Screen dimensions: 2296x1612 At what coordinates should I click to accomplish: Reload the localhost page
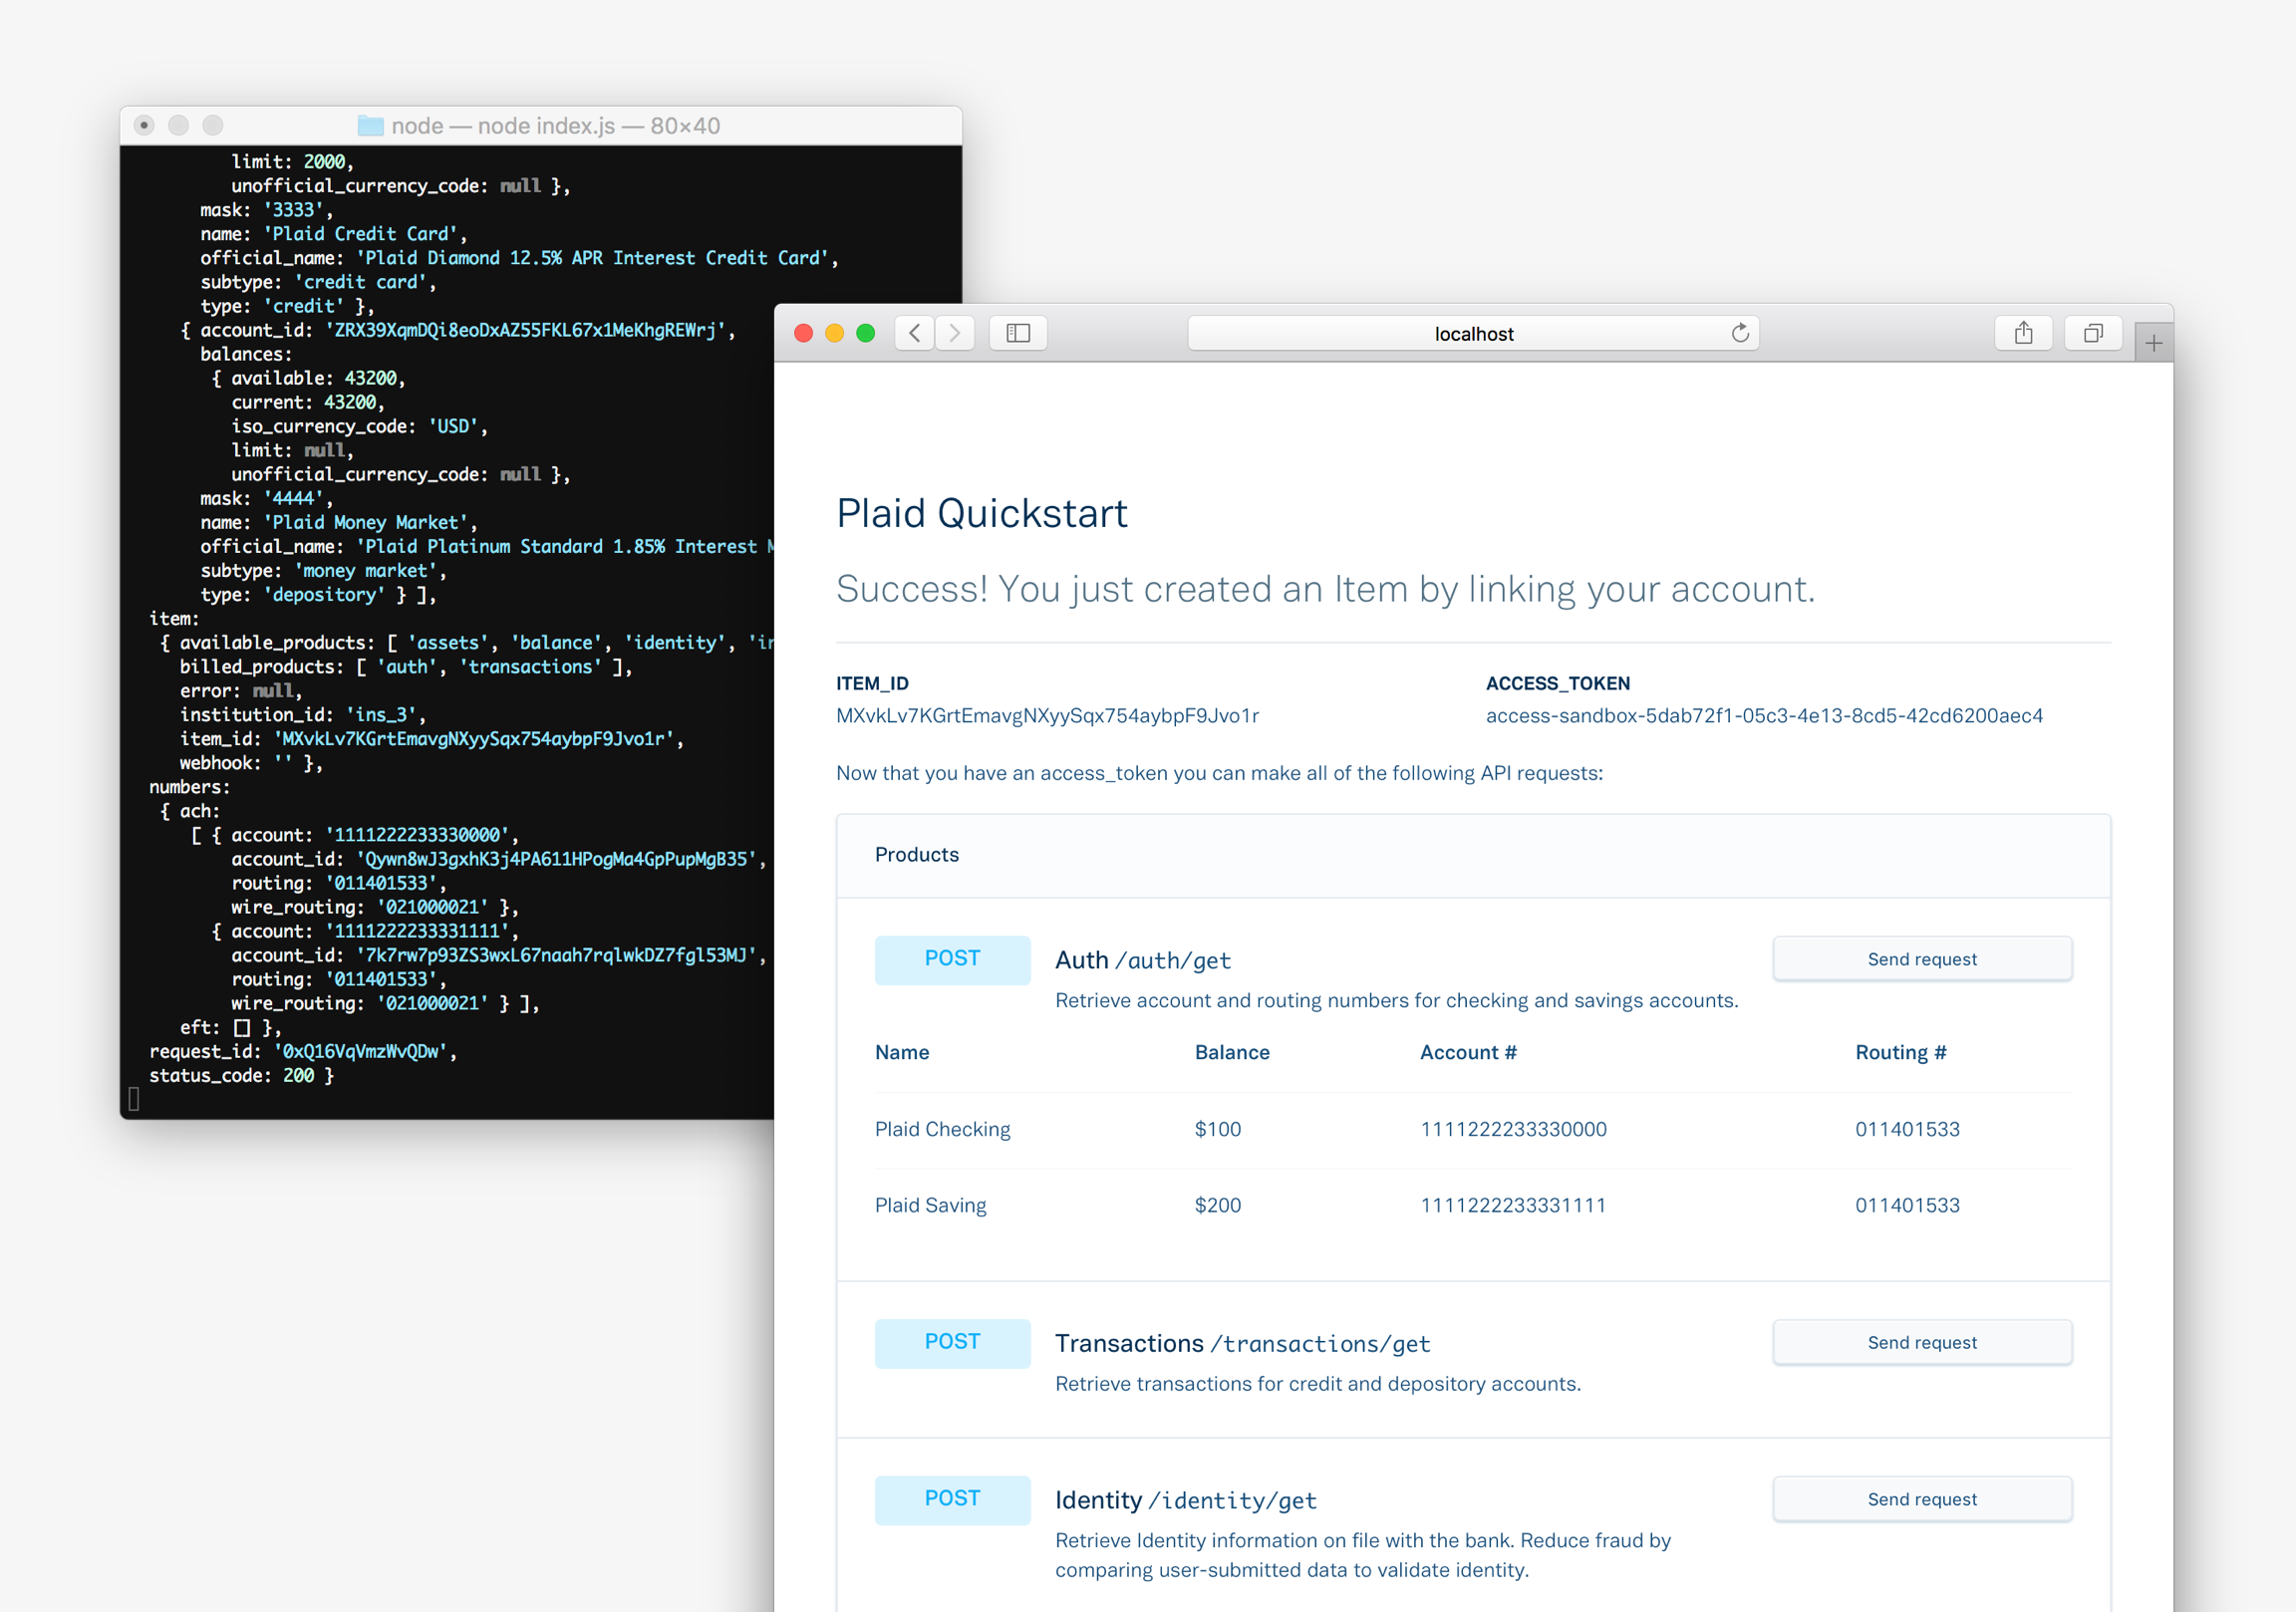(x=1740, y=333)
